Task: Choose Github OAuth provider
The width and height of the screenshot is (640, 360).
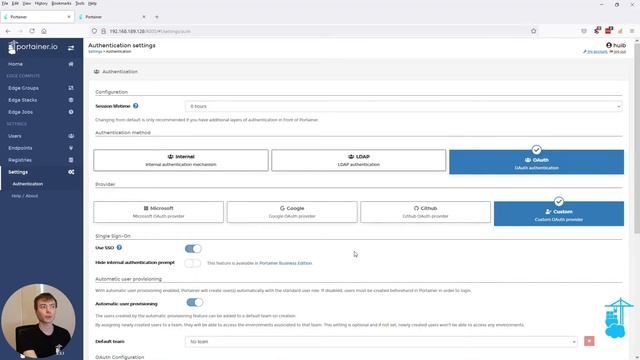Action: [425, 212]
